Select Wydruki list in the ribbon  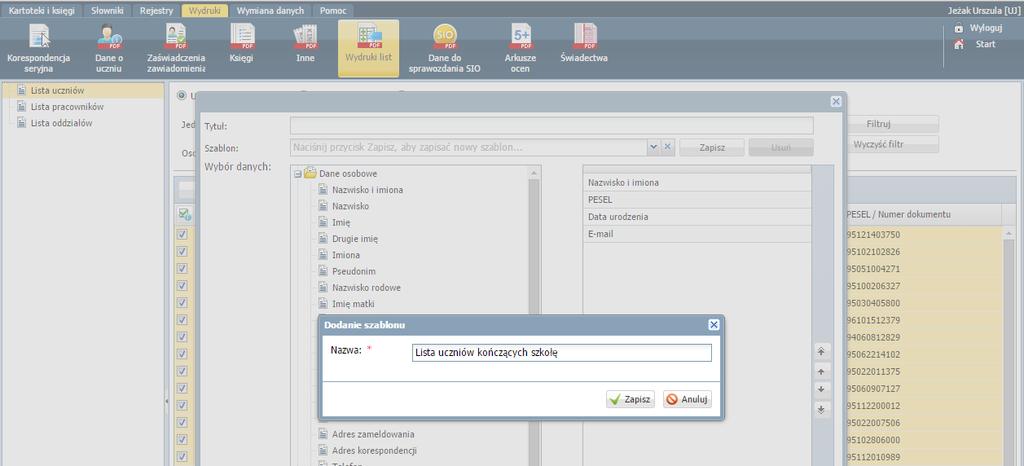click(x=368, y=47)
